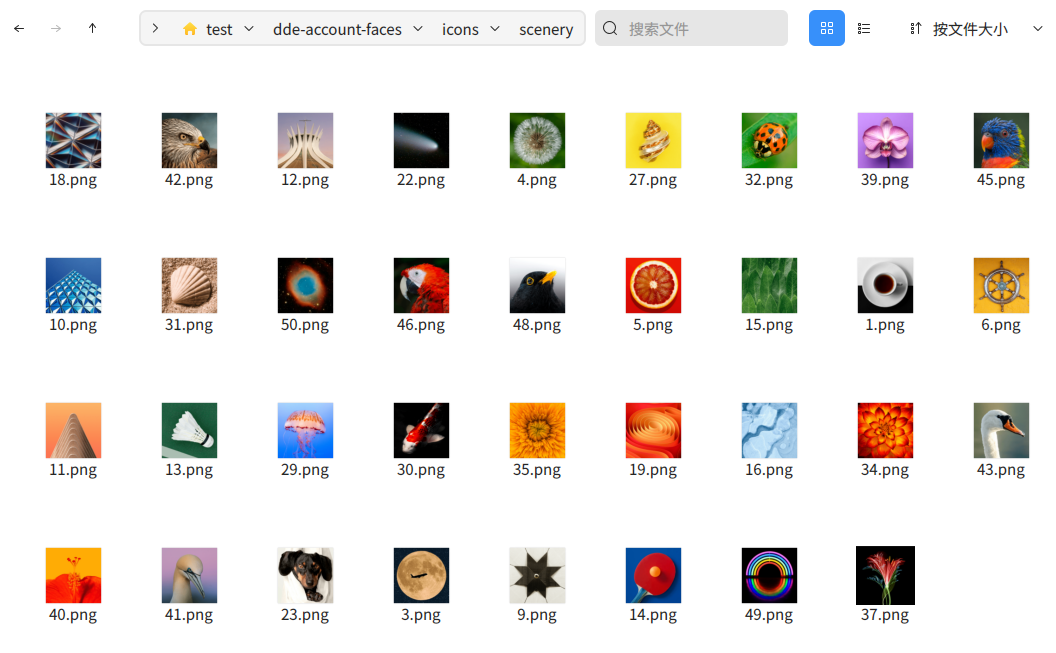The image size is (1056, 653).
Task: Select the 10.png blue glass building thumbnail
Action: 73,285
